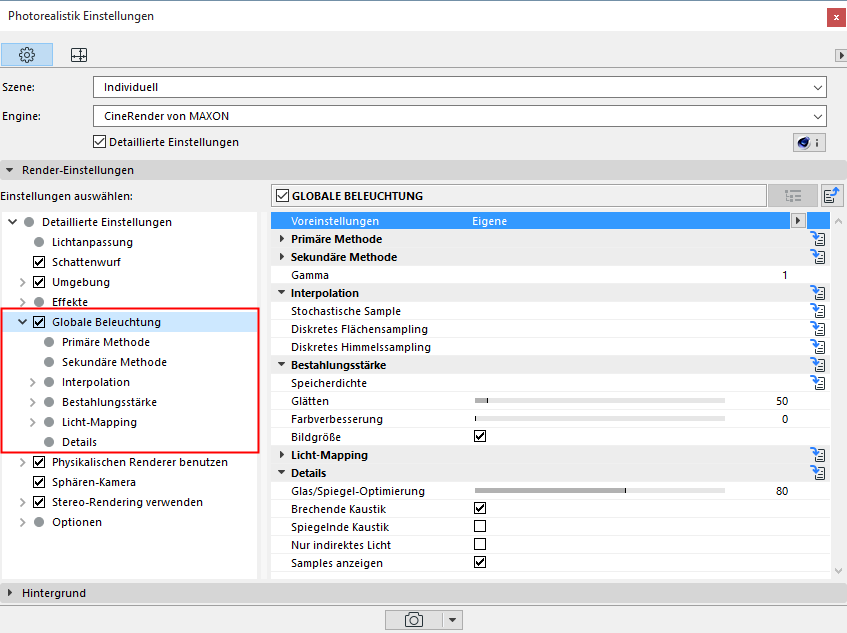The image size is (847, 633).
Task: Click the camera render button
Action: (414, 619)
